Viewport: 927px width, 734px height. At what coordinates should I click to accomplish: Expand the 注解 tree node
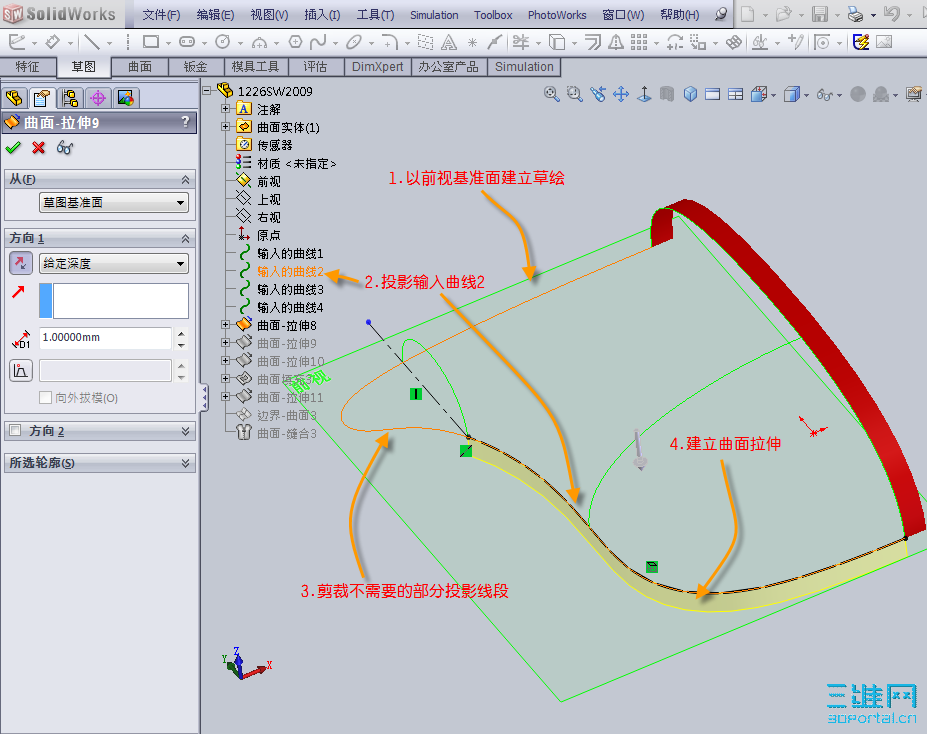pos(225,109)
